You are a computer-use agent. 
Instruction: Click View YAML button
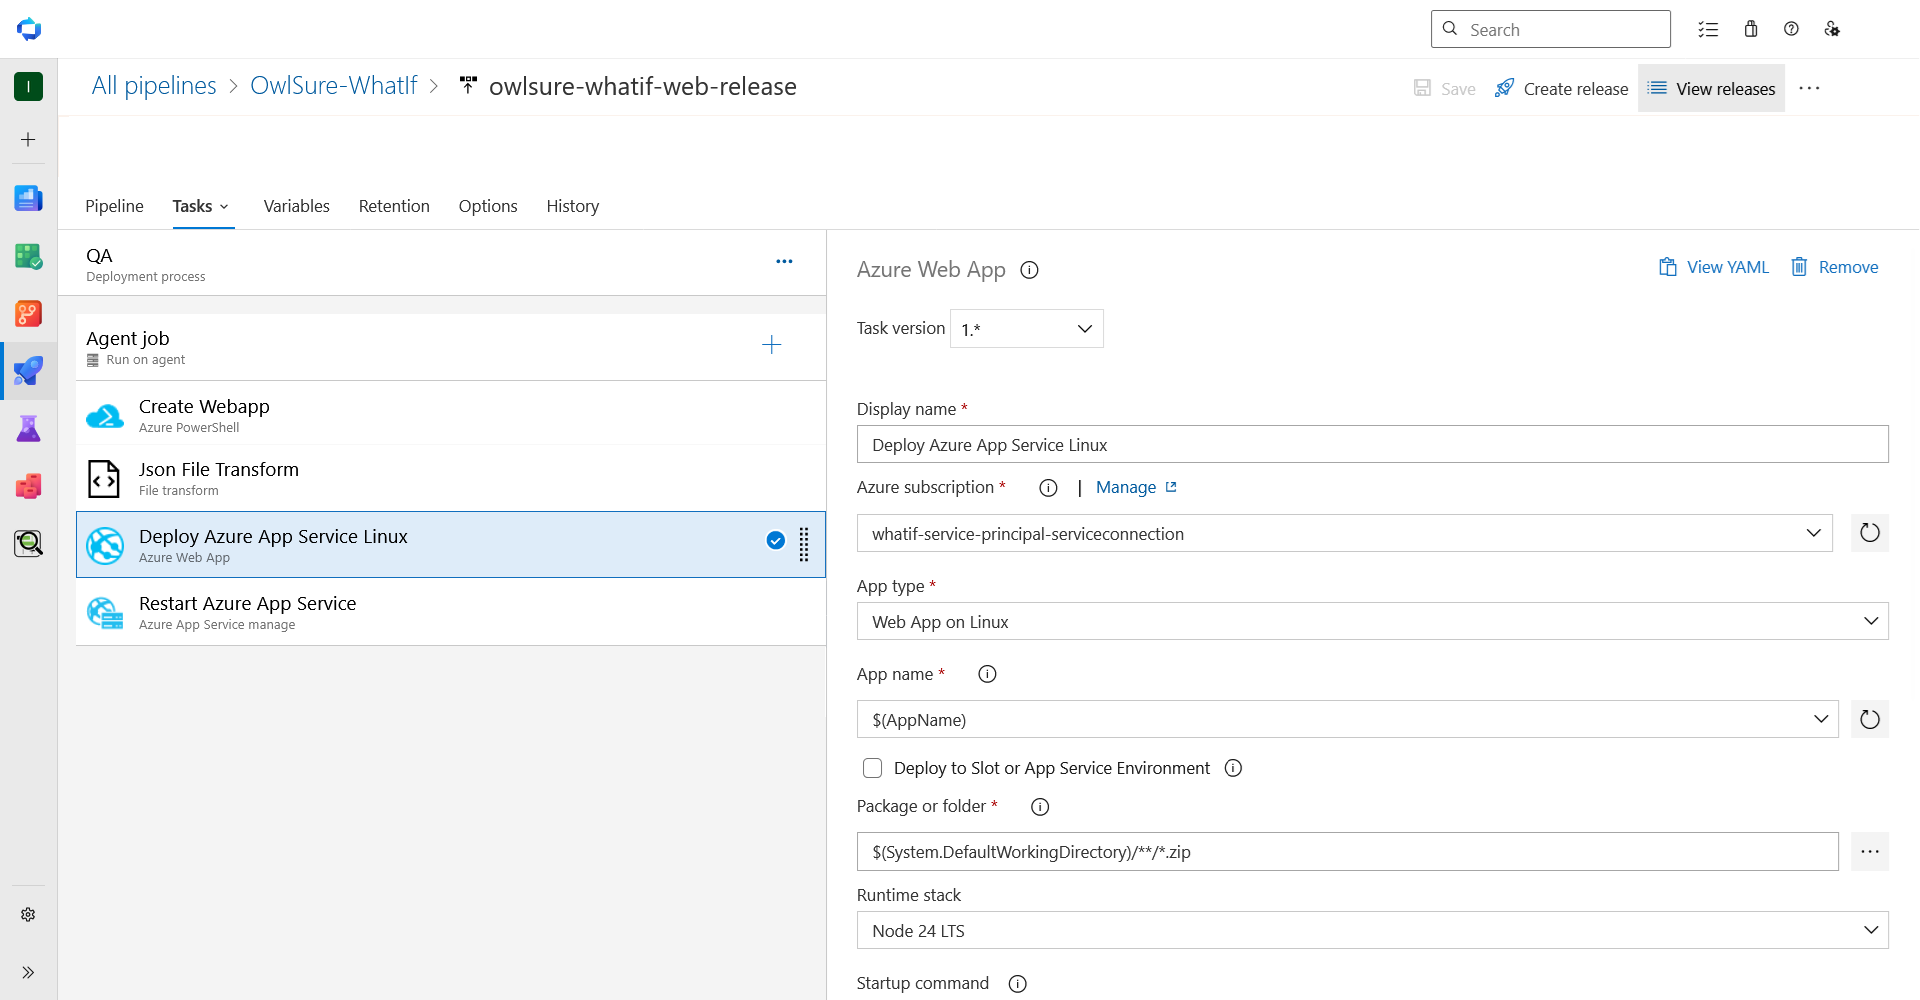pyautogui.click(x=1714, y=267)
